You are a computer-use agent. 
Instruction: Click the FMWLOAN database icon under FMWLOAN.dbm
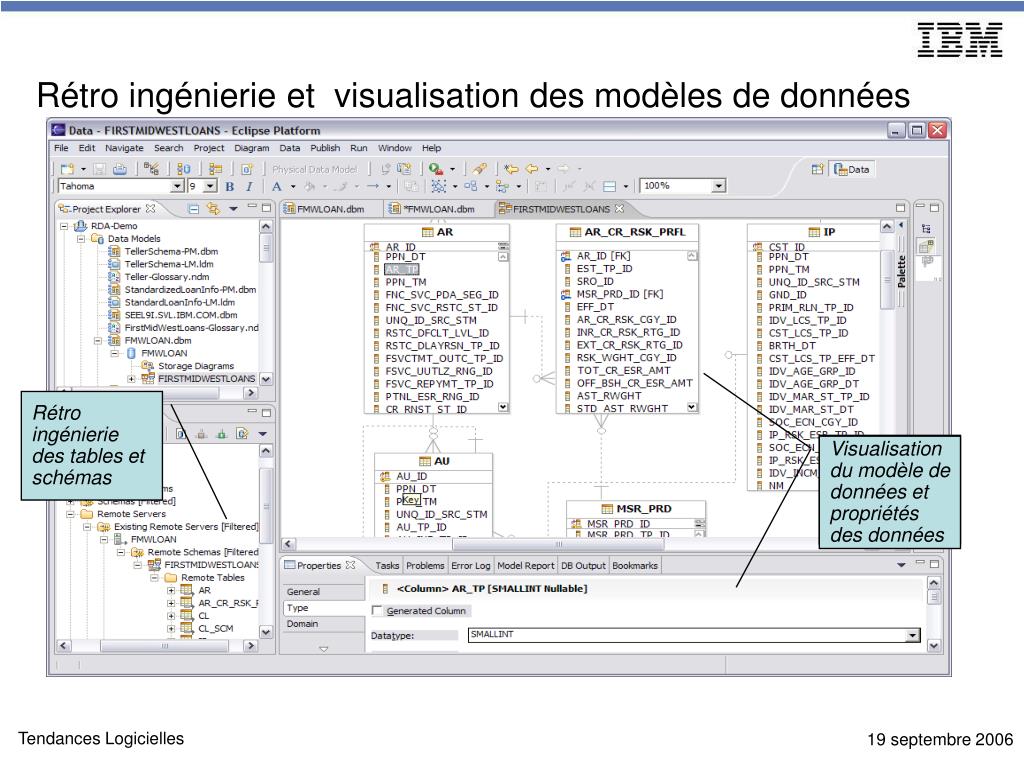[131, 353]
